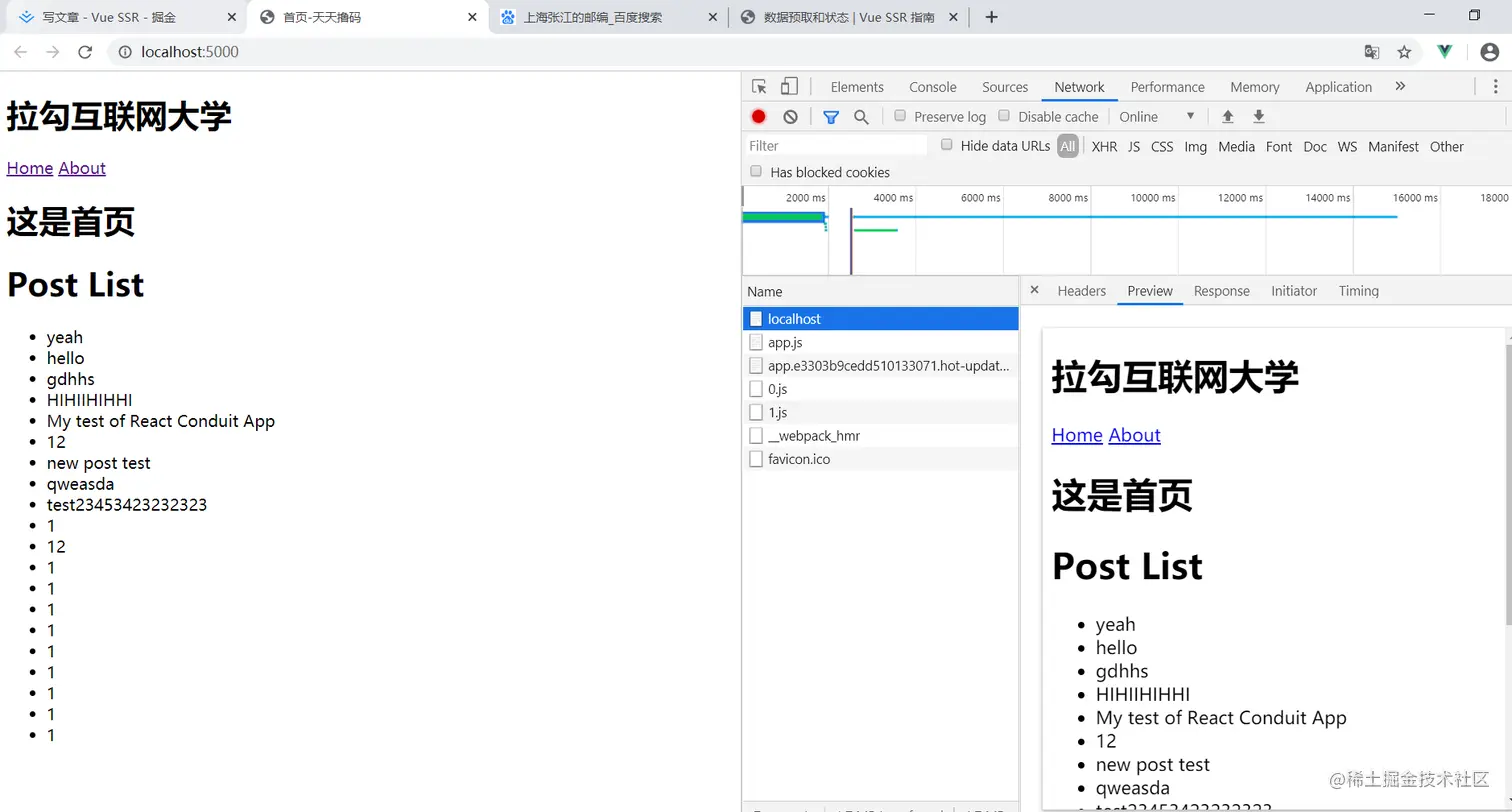
Task: Check Has blocked cookies
Action: [x=756, y=171]
